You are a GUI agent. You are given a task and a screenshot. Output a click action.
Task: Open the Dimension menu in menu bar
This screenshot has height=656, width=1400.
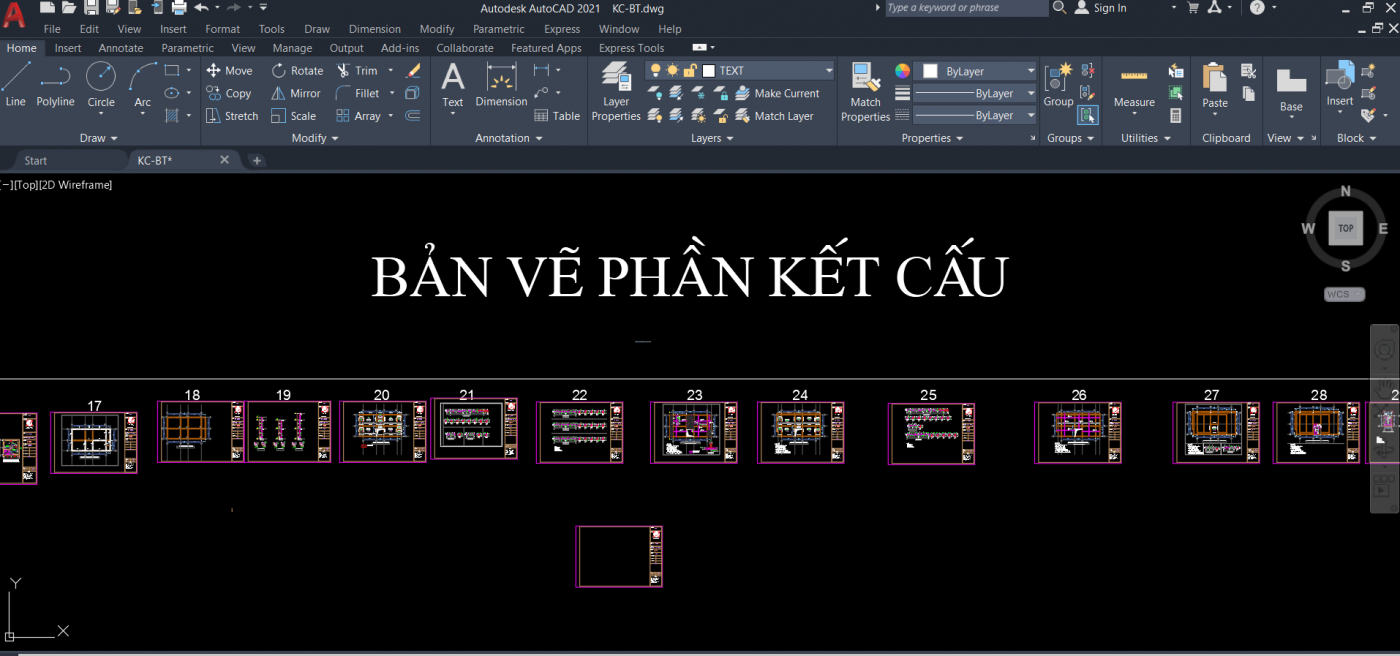pos(375,29)
